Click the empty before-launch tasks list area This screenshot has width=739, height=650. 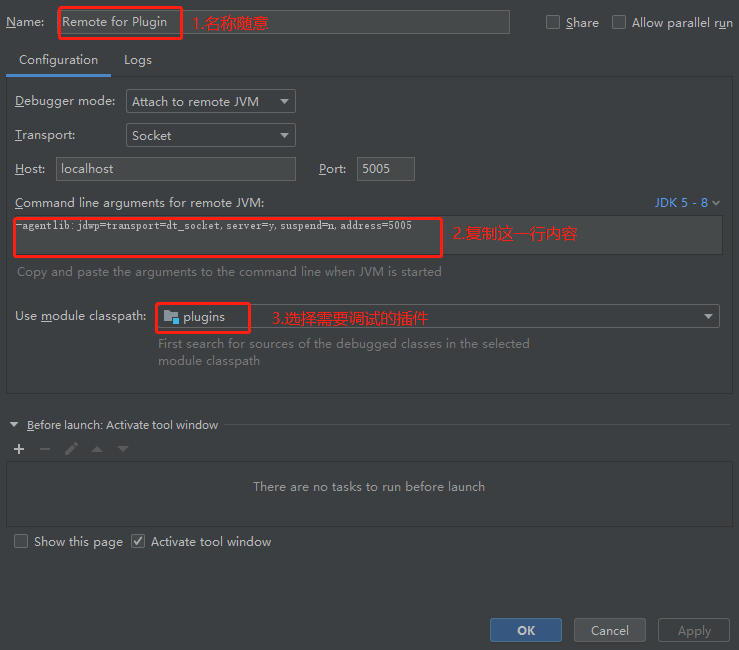click(x=369, y=494)
